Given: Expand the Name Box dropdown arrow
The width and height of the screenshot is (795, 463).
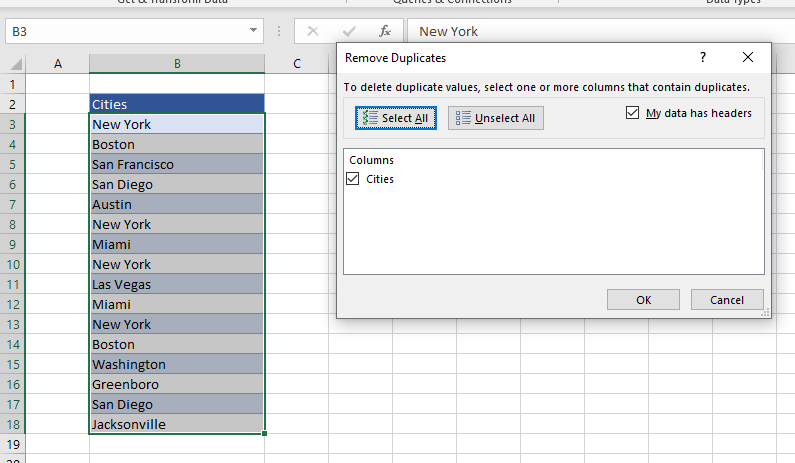Looking at the screenshot, I should tap(253, 31).
